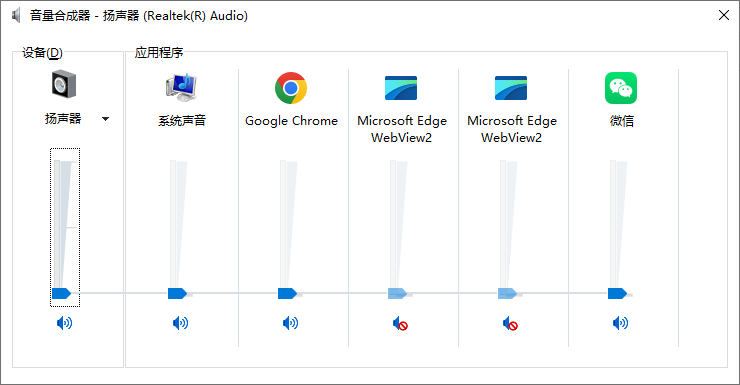The width and height of the screenshot is (740, 385).
Task: Mute the 扬声器 device volume
Action: coord(64,323)
